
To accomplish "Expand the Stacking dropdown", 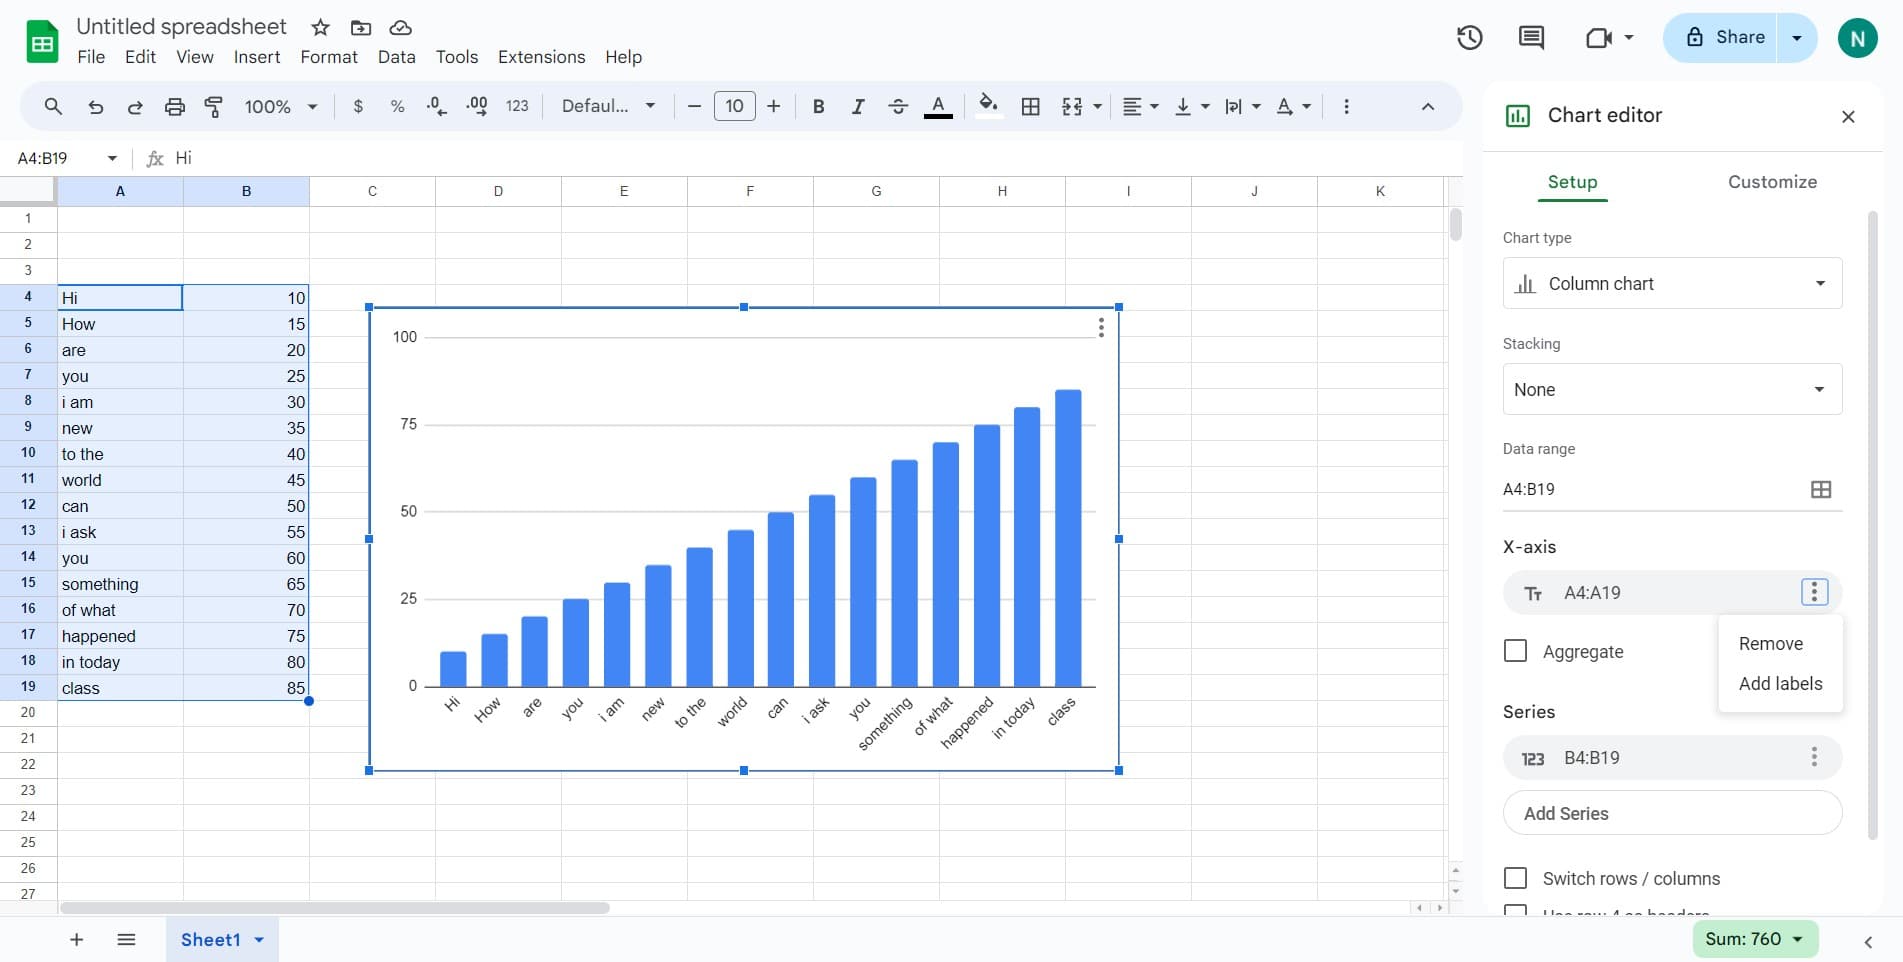I will [1671, 390].
